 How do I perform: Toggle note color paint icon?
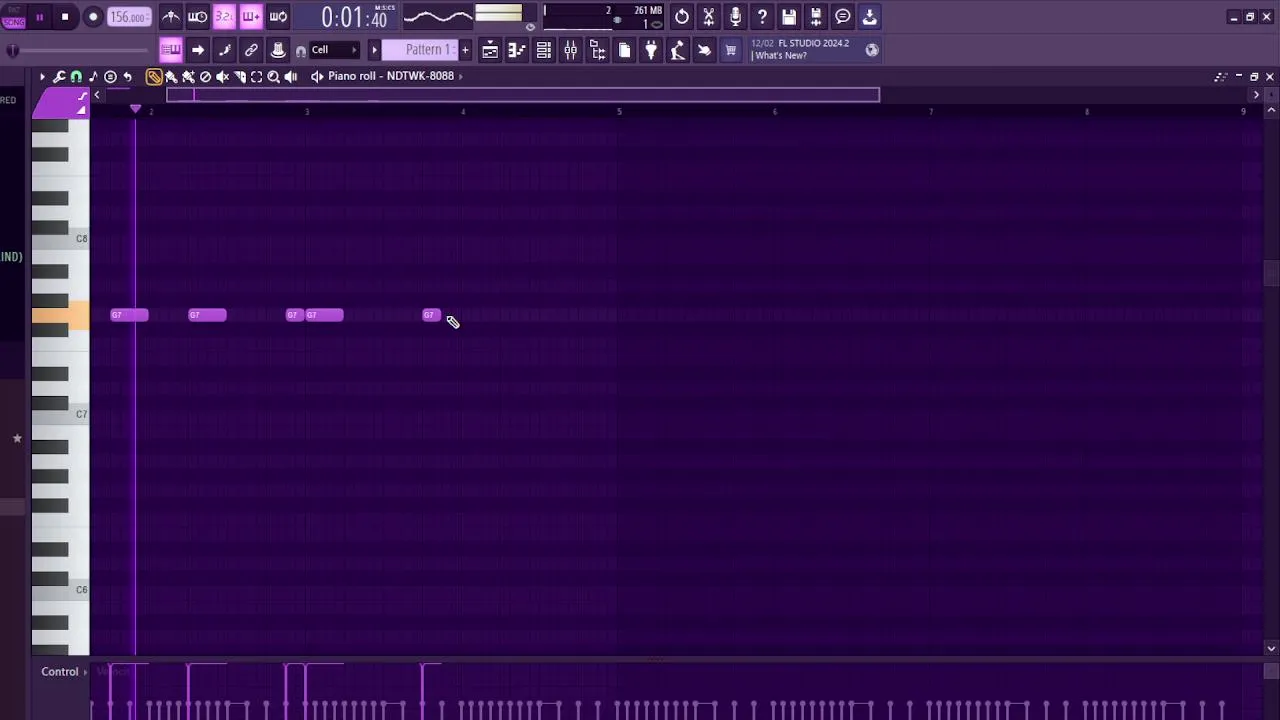click(x=225, y=50)
